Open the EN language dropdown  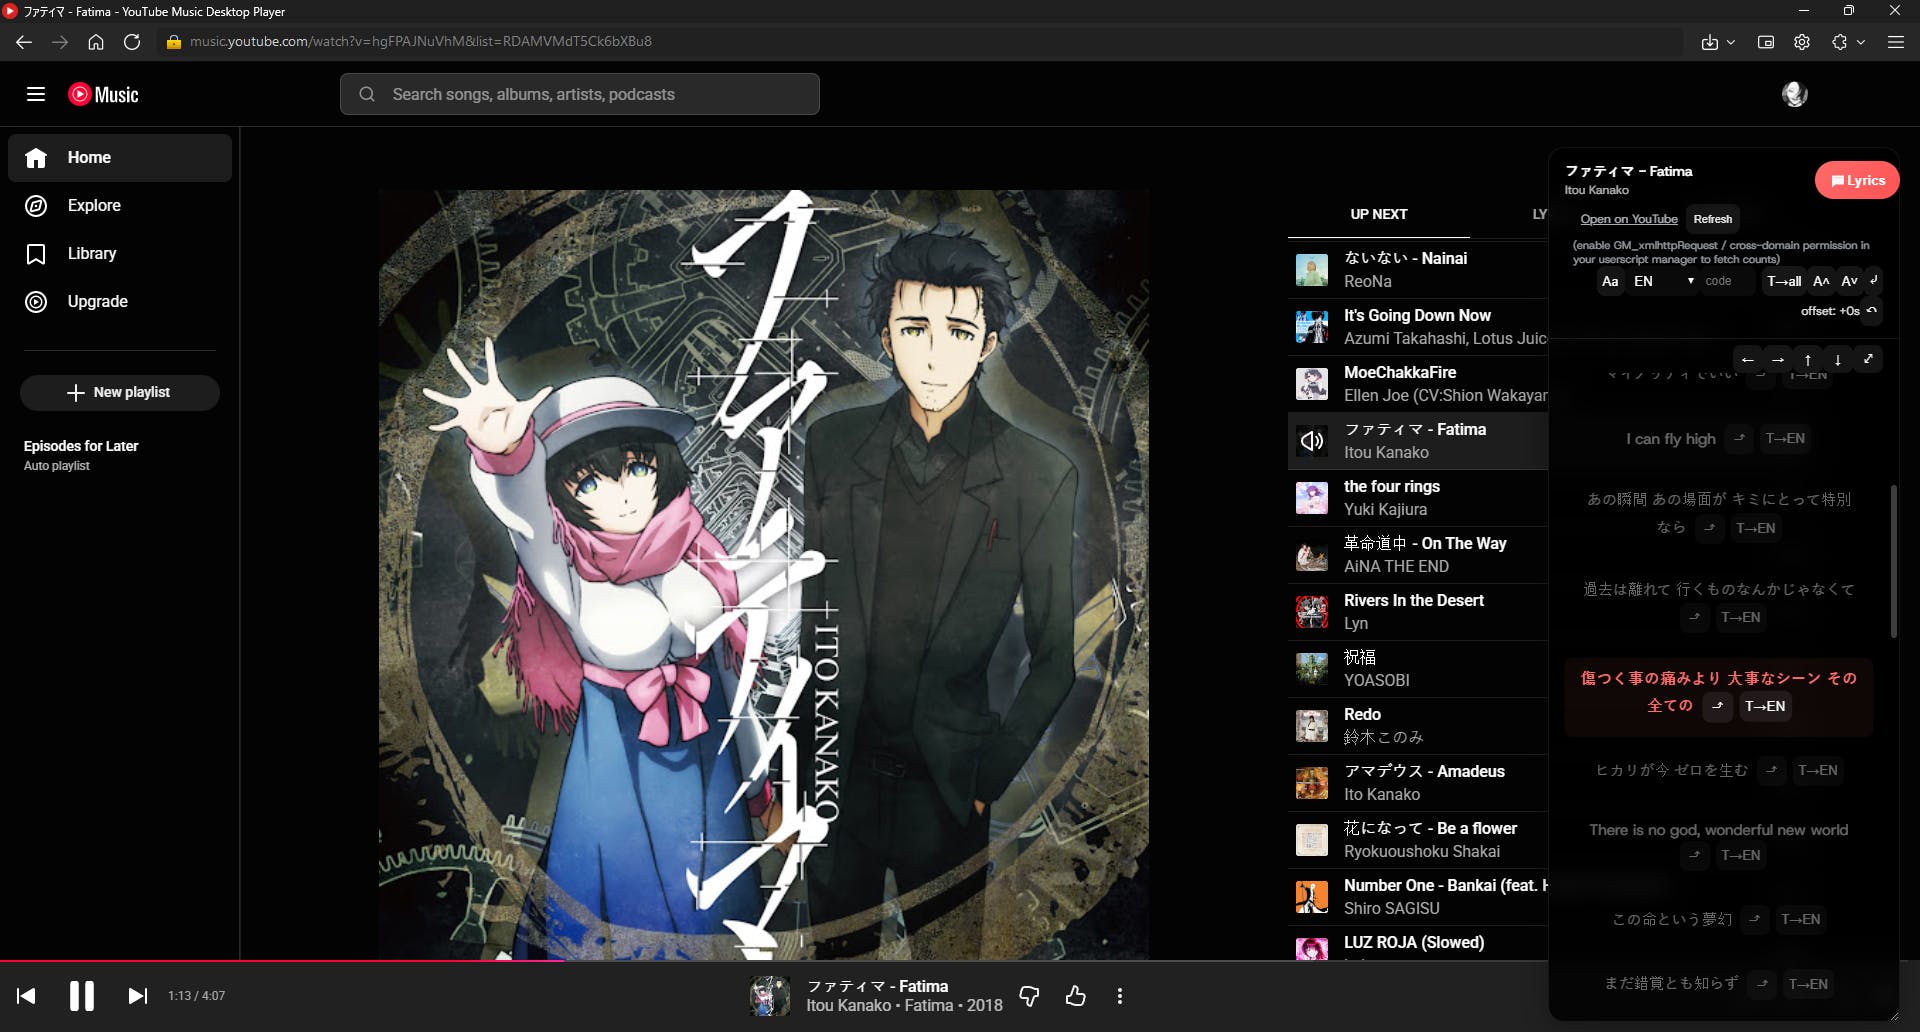point(1663,281)
